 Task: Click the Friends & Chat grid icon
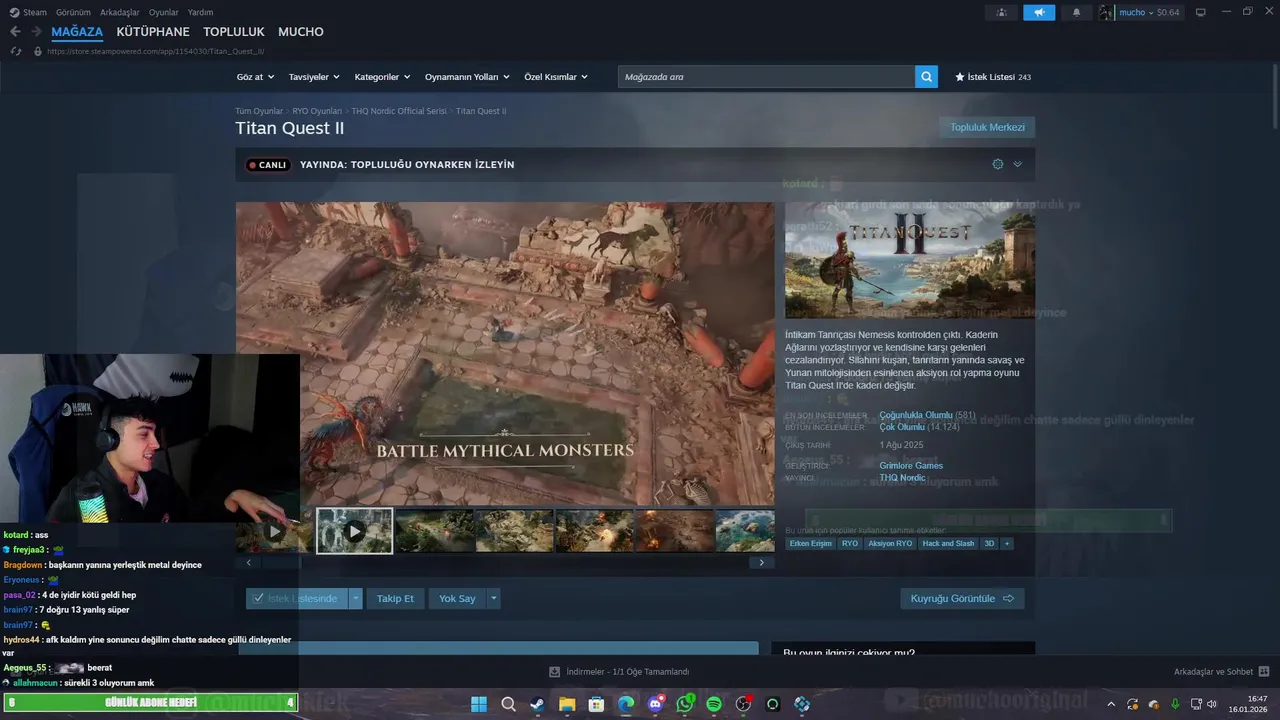coord(1264,672)
